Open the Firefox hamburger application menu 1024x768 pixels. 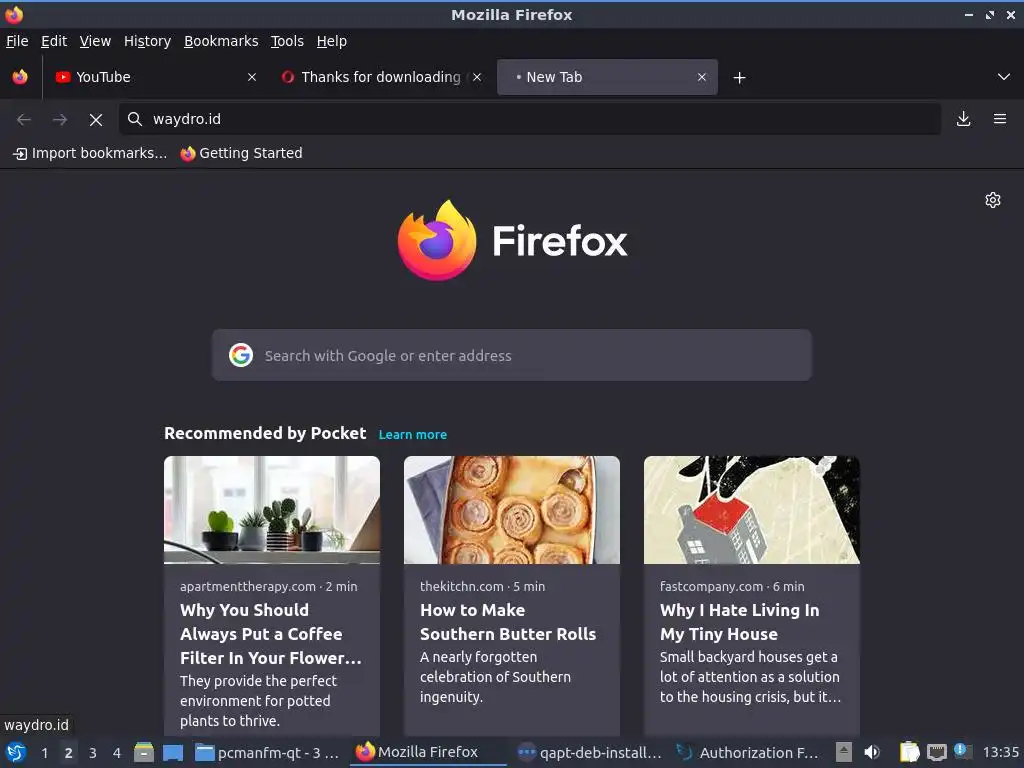click(x=1000, y=119)
